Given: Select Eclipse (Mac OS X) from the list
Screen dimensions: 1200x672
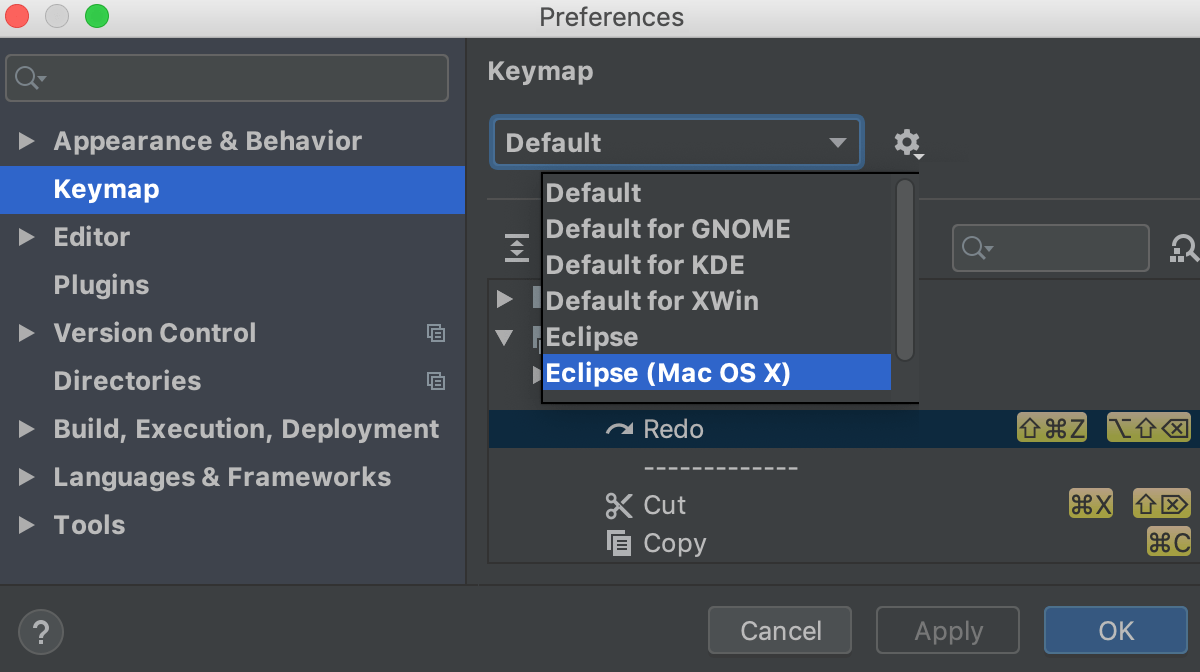Looking at the screenshot, I should [x=716, y=373].
